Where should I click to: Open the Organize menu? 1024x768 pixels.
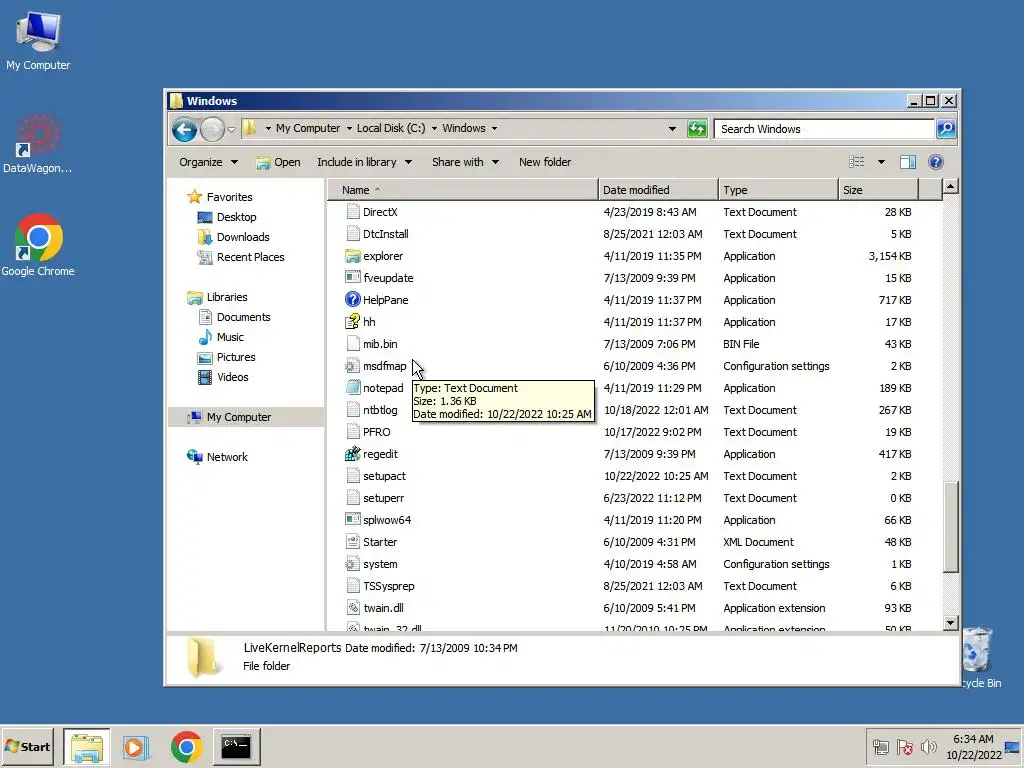tap(208, 162)
